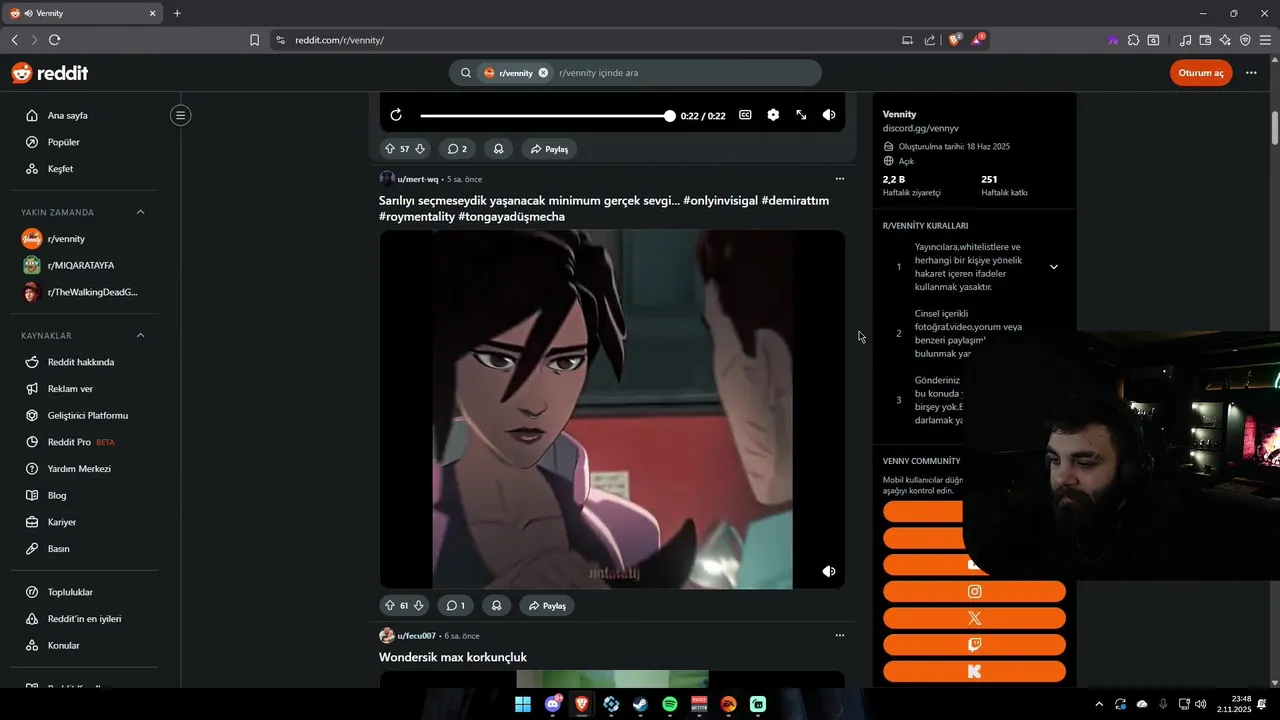Open the Kick community link button
This screenshot has width=1280, height=720.
974,672
